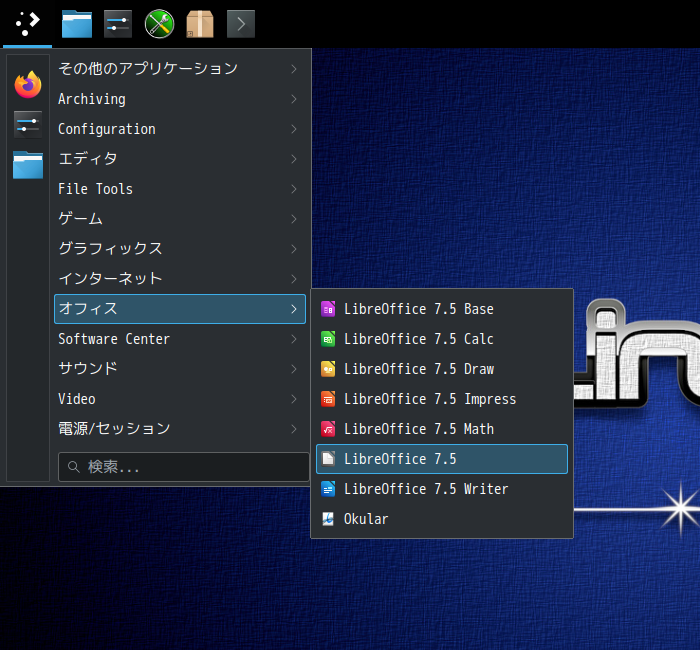This screenshot has height=650, width=700.
Task: Collapse the オフィス submenu arrow
Action: (294, 309)
